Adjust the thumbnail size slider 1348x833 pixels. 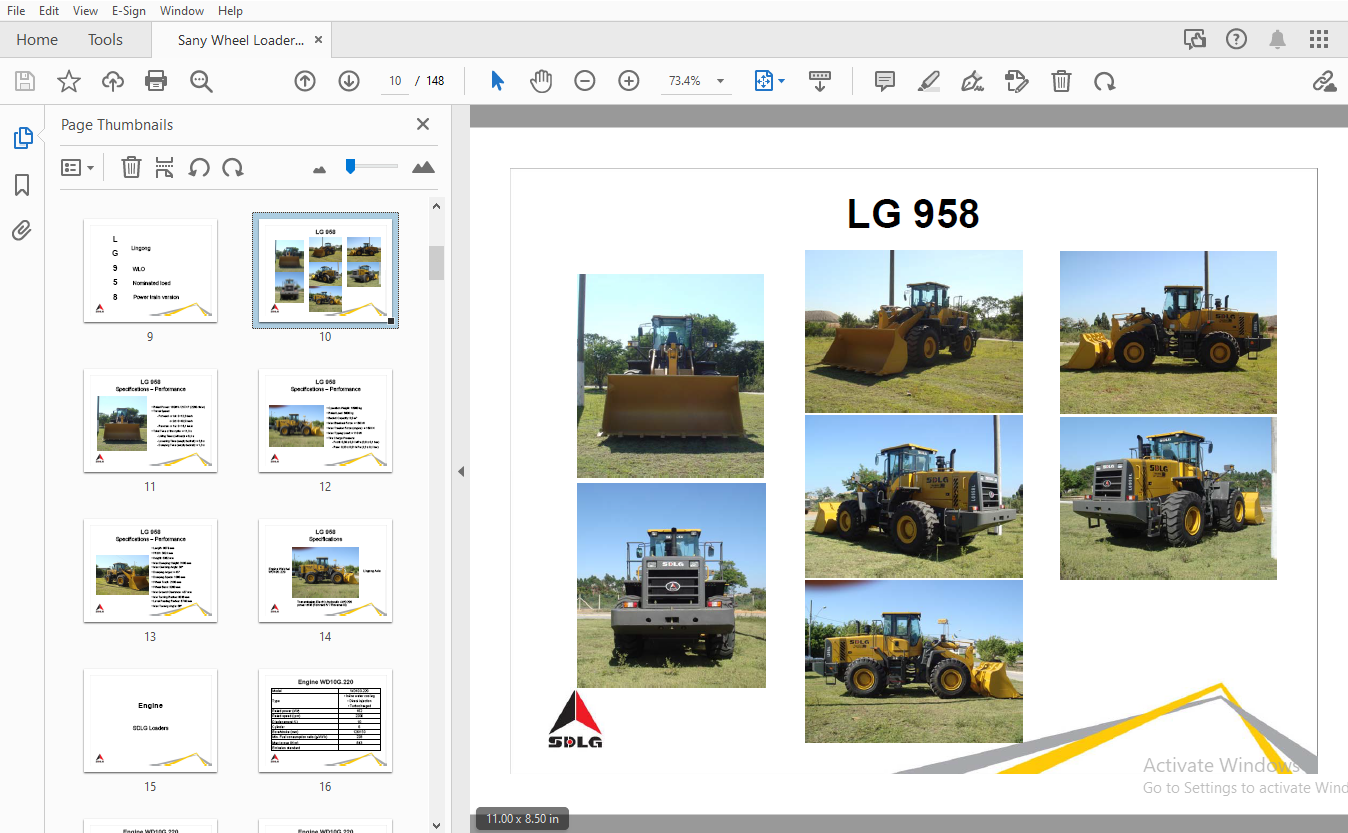click(350, 166)
